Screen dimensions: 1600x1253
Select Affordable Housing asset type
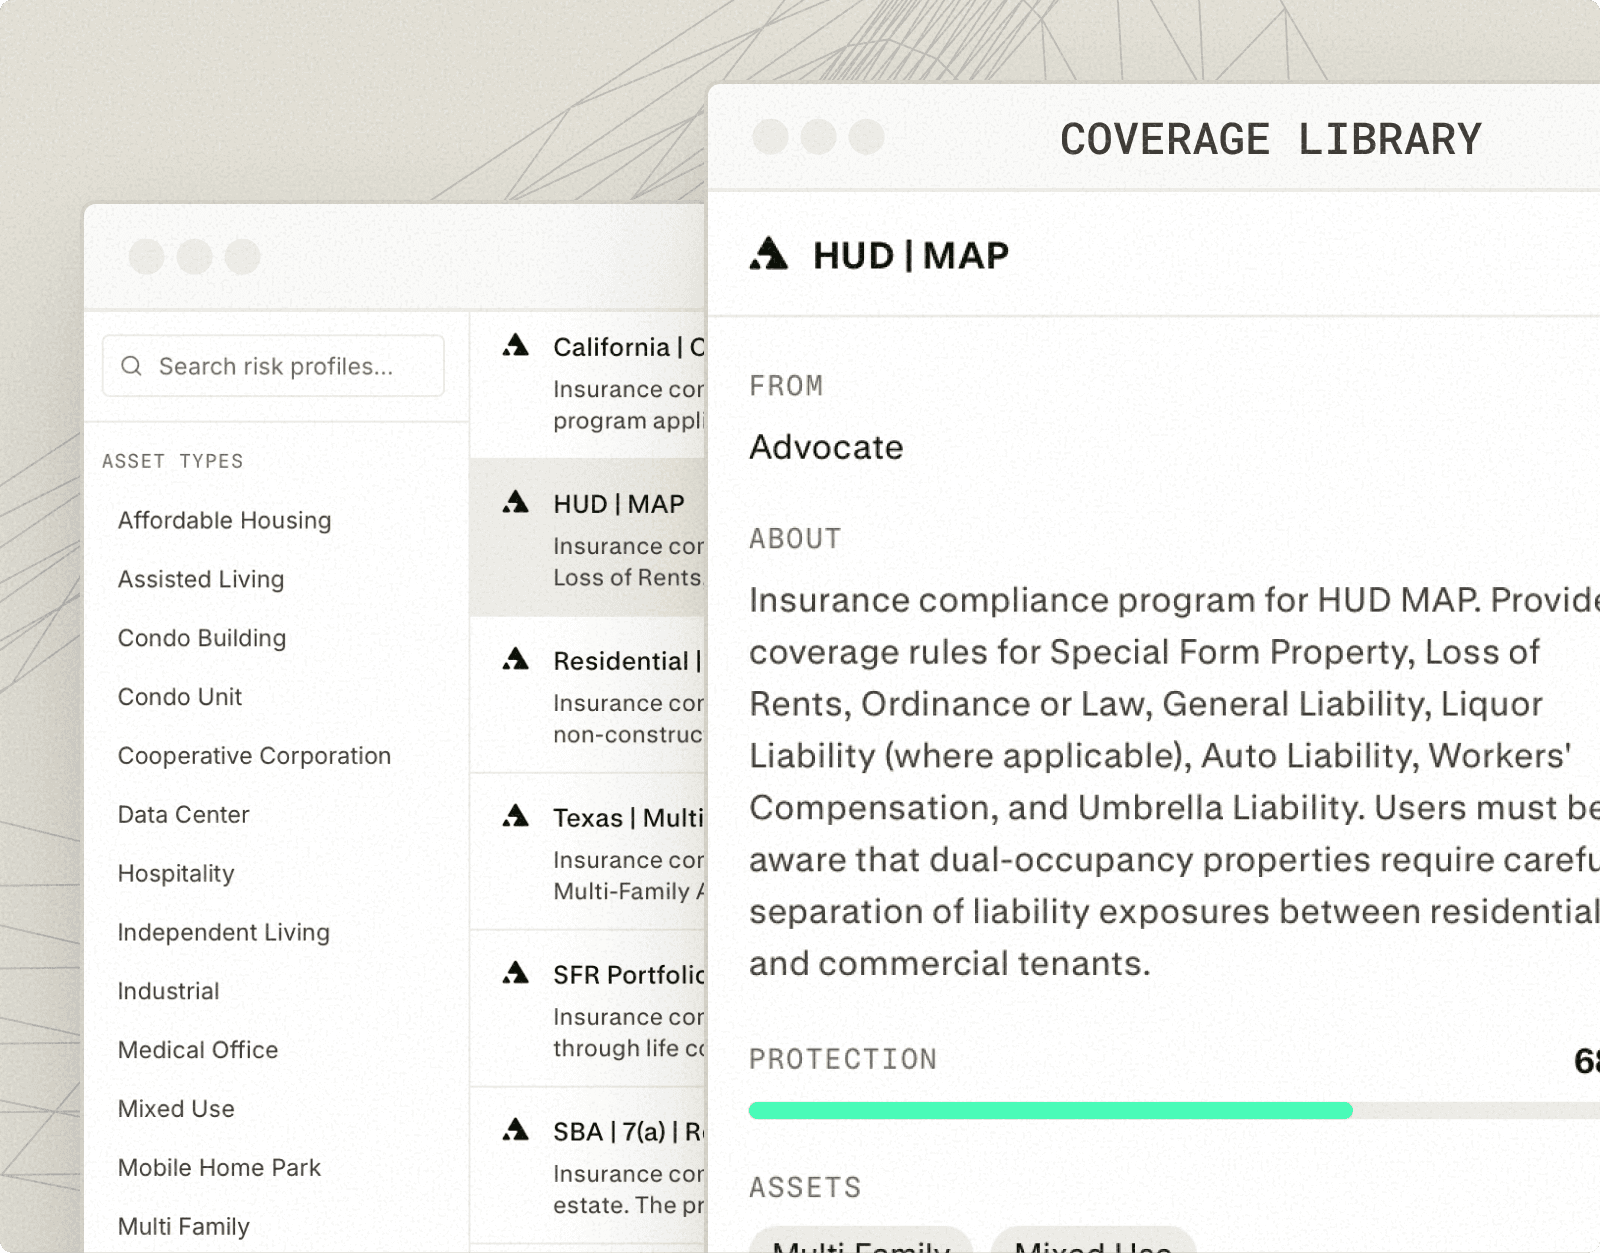pyautogui.click(x=224, y=520)
